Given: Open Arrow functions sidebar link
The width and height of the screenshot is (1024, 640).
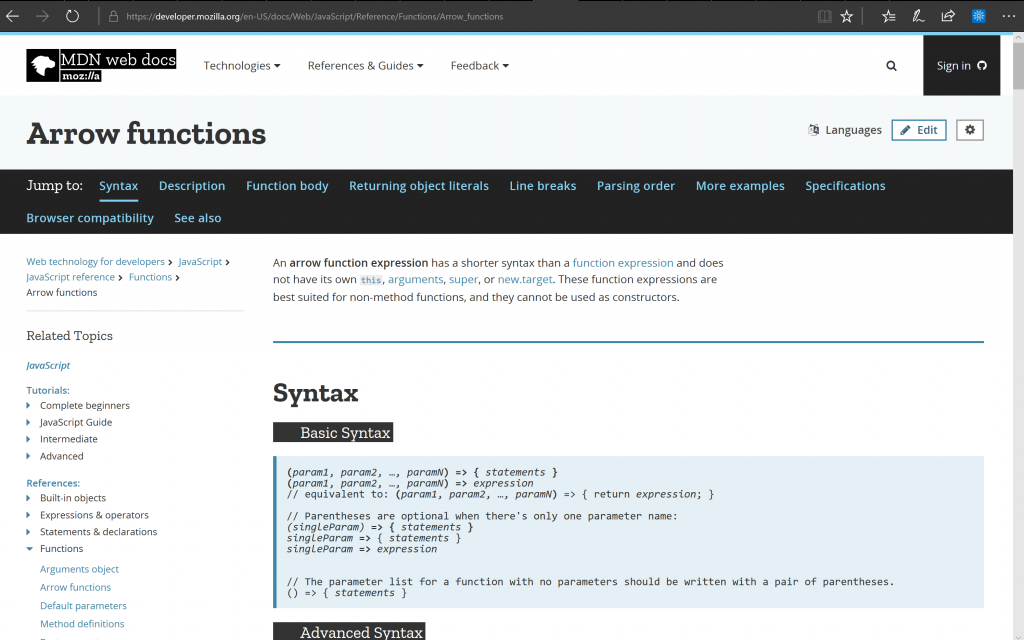Looking at the screenshot, I should (75, 588).
